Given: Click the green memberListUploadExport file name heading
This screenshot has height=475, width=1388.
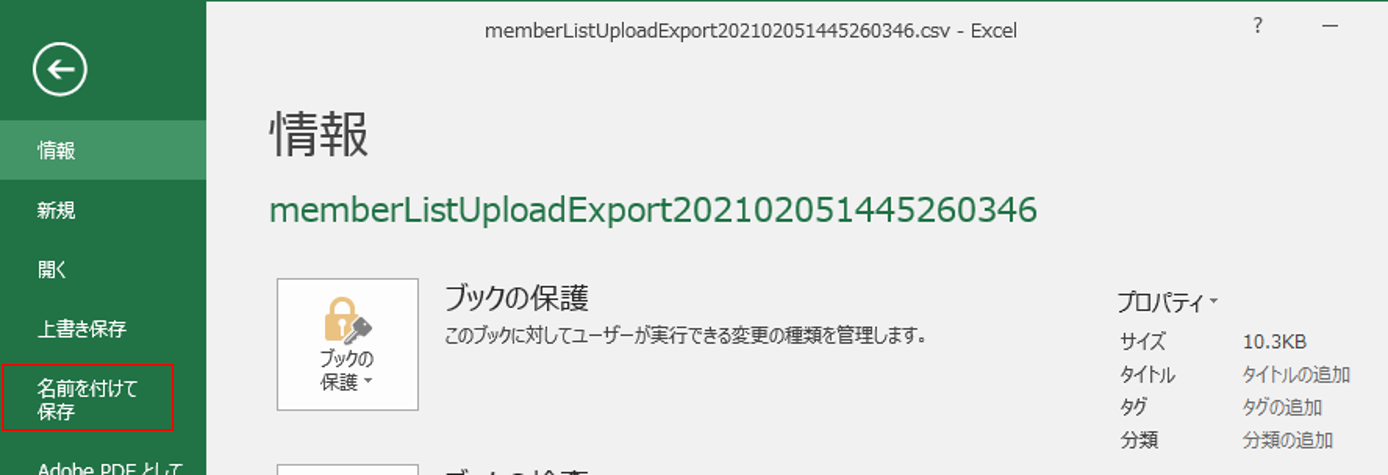Looking at the screenshot, I should click(653, 209).
